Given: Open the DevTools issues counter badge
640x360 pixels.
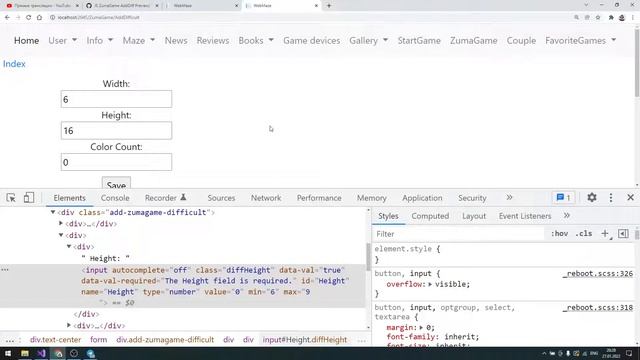Looking at the screenshot, I should pyautogui.click(x=564, y=198).
